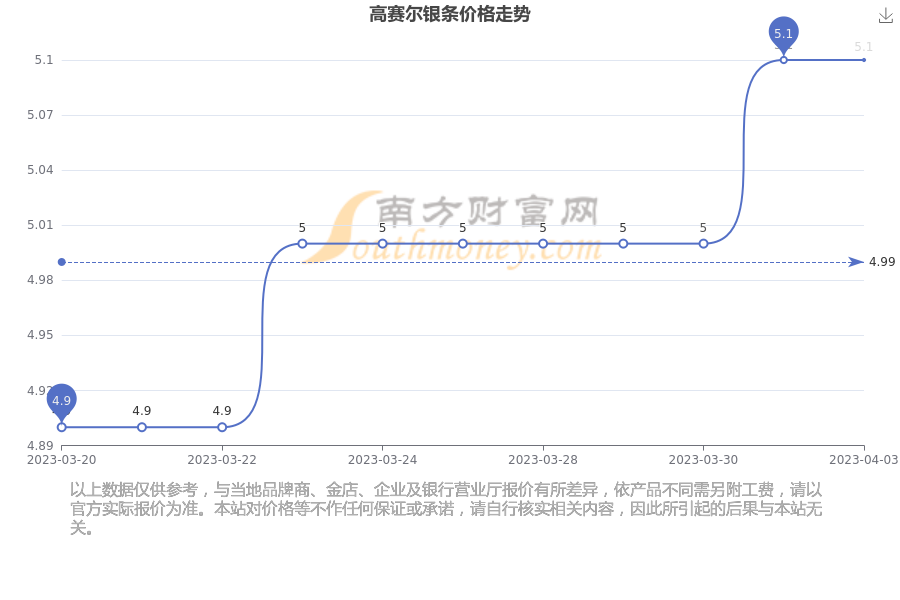
Task: Download the chart as image
Action: pyautogui.click(x=886, y=16)
